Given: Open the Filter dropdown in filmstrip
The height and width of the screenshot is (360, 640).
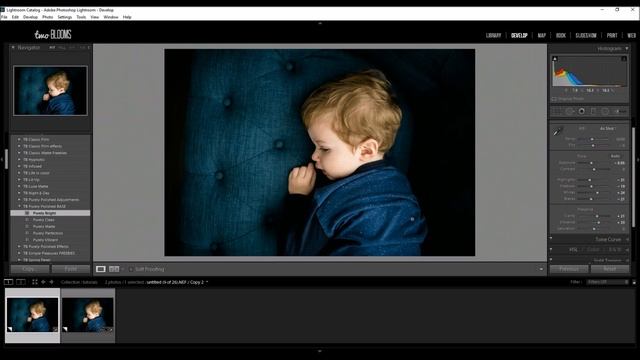Looking at the screenshot, I should pyautogui.click(x=608, y=282).
